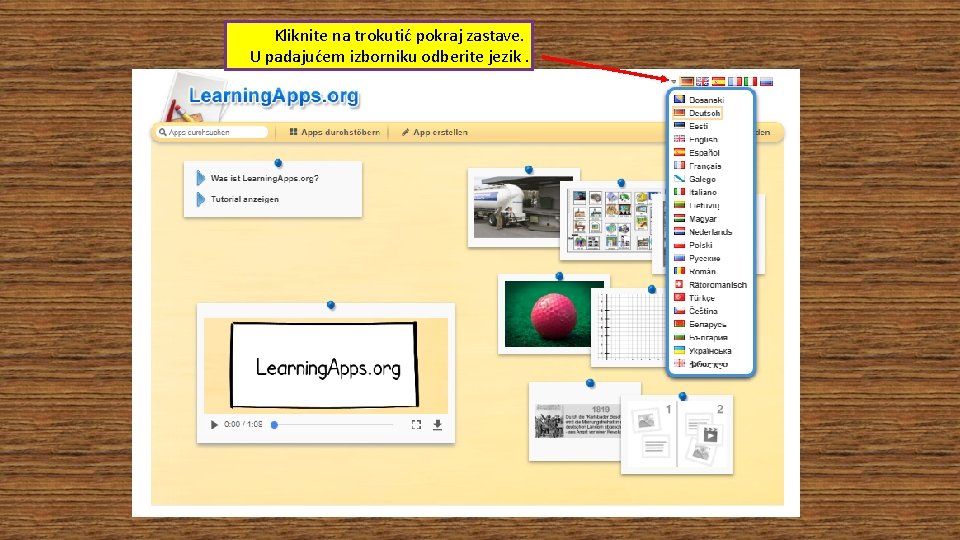This screenshot has width=960, height=540.
Task: Click the video progress slider
Action: 334,424
